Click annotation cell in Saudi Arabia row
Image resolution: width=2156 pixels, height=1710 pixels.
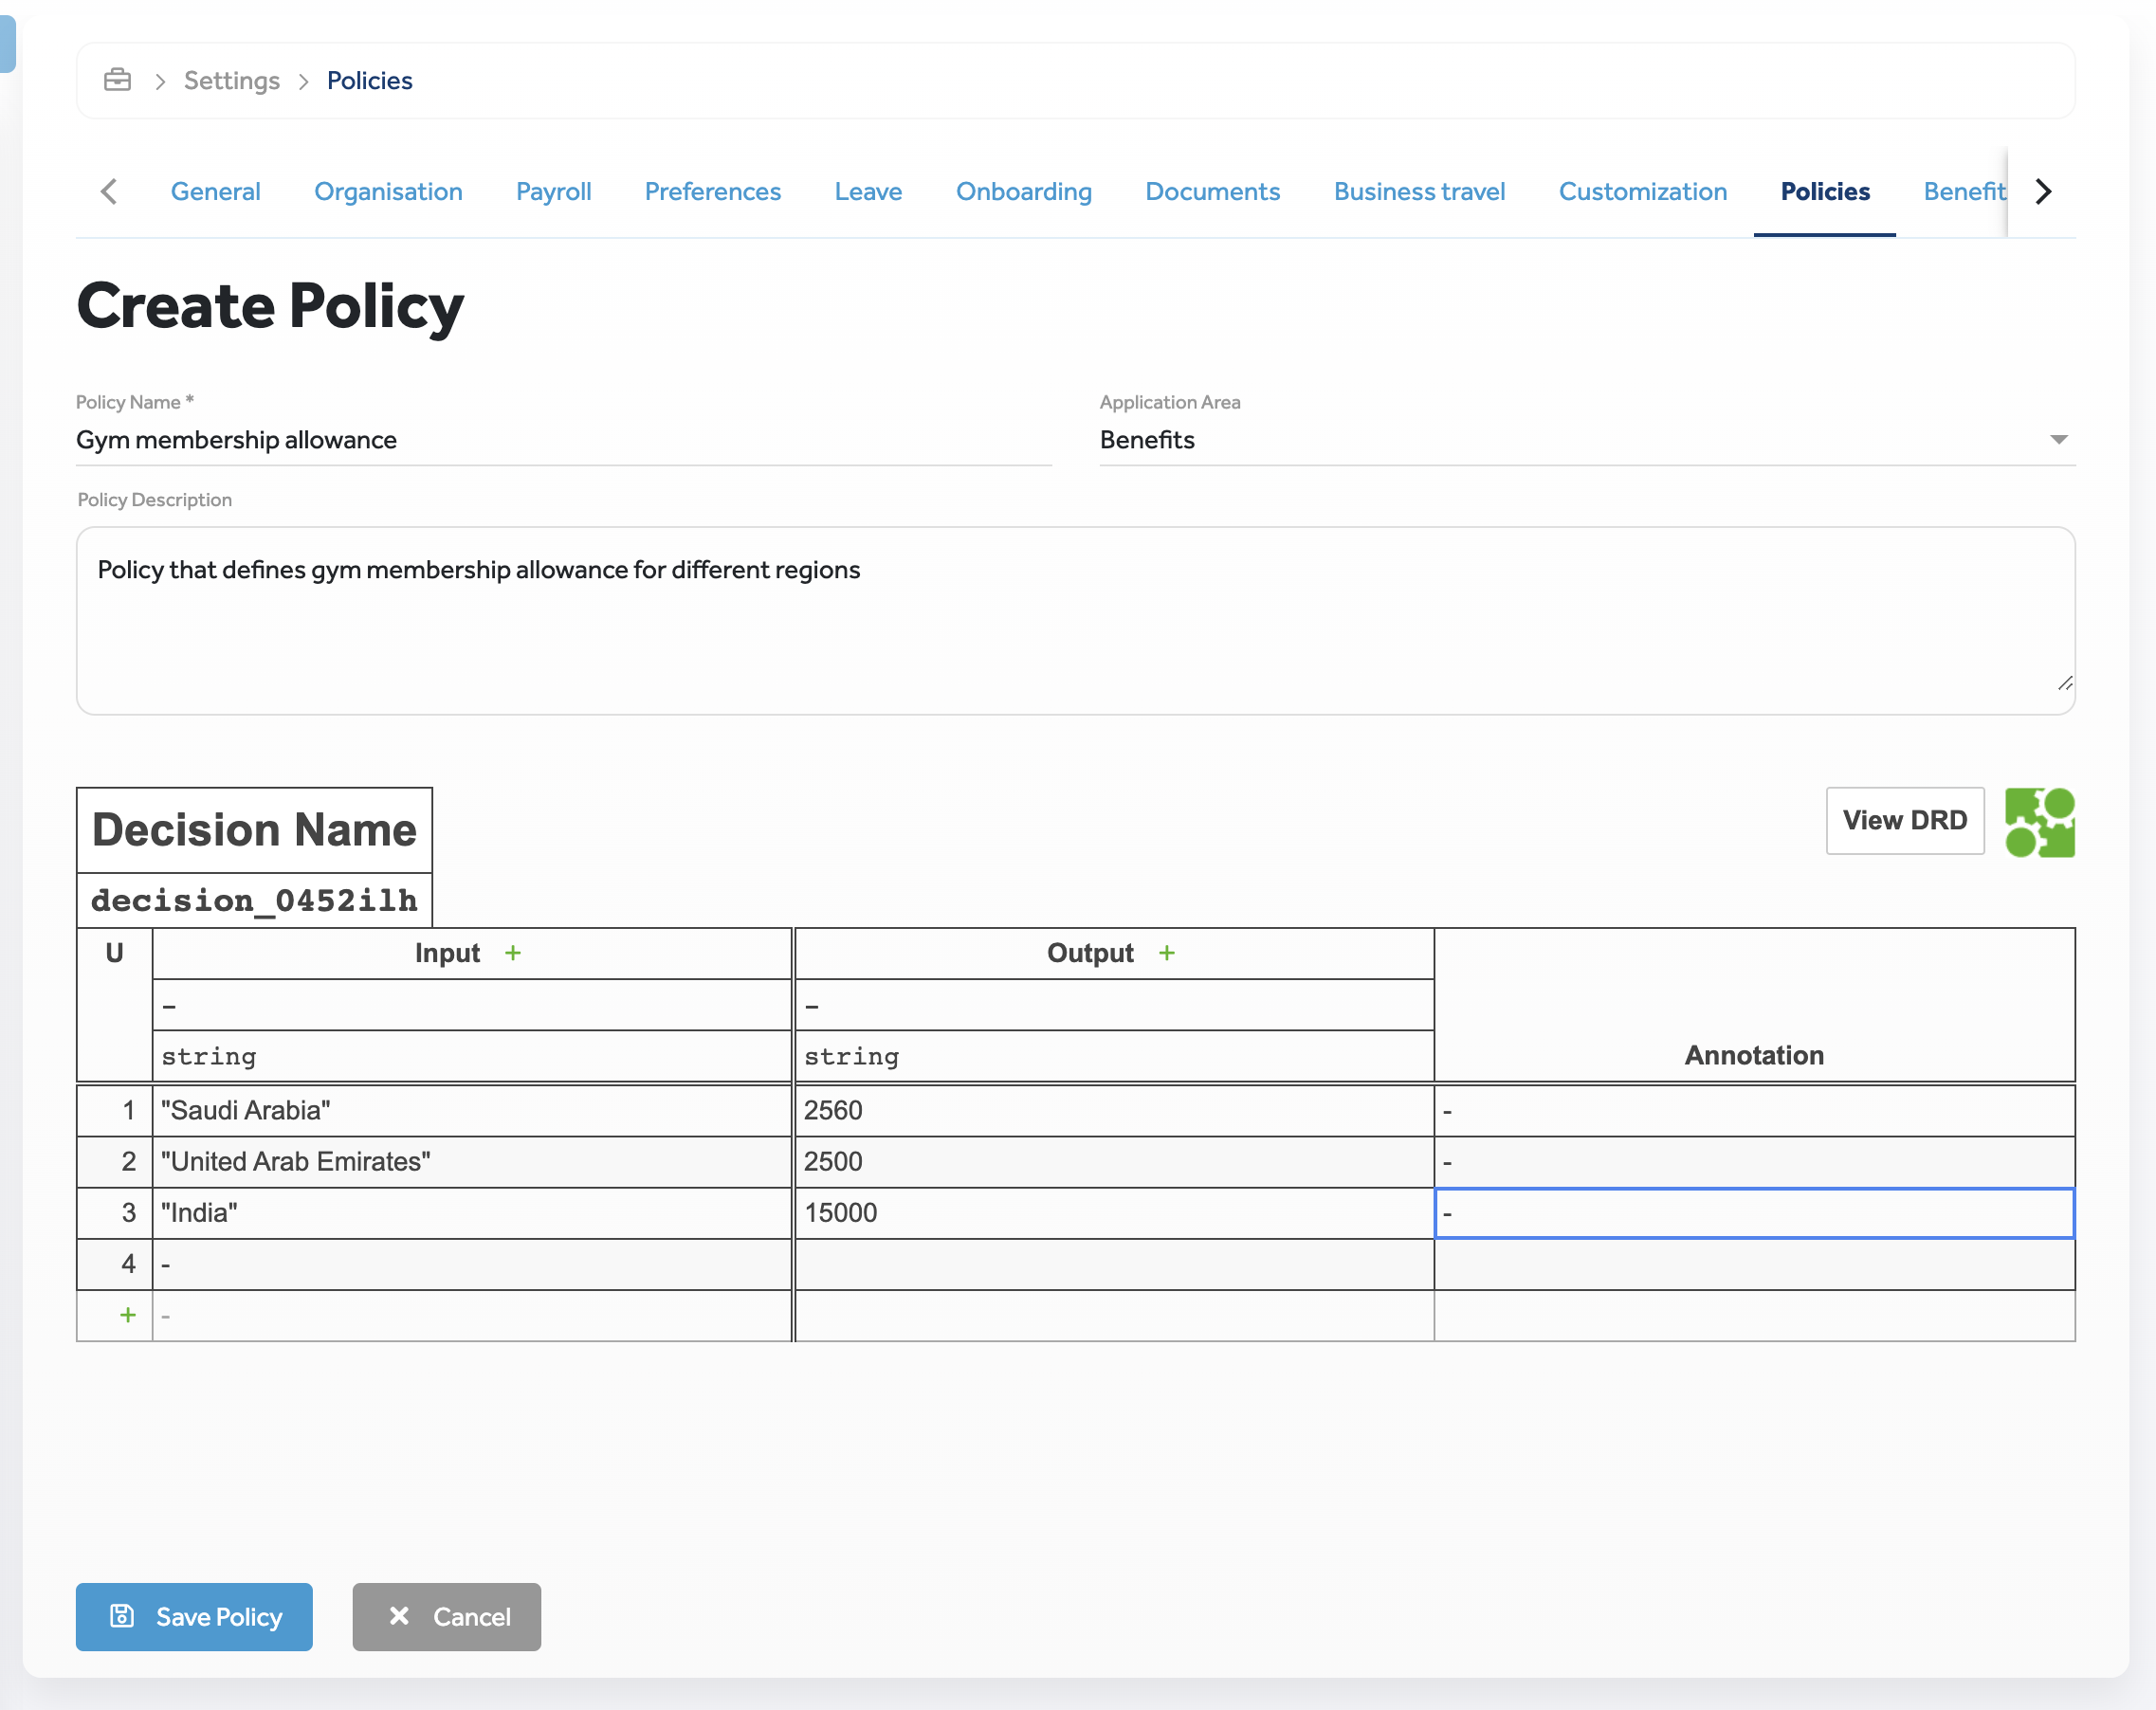click(1754, 1110)
